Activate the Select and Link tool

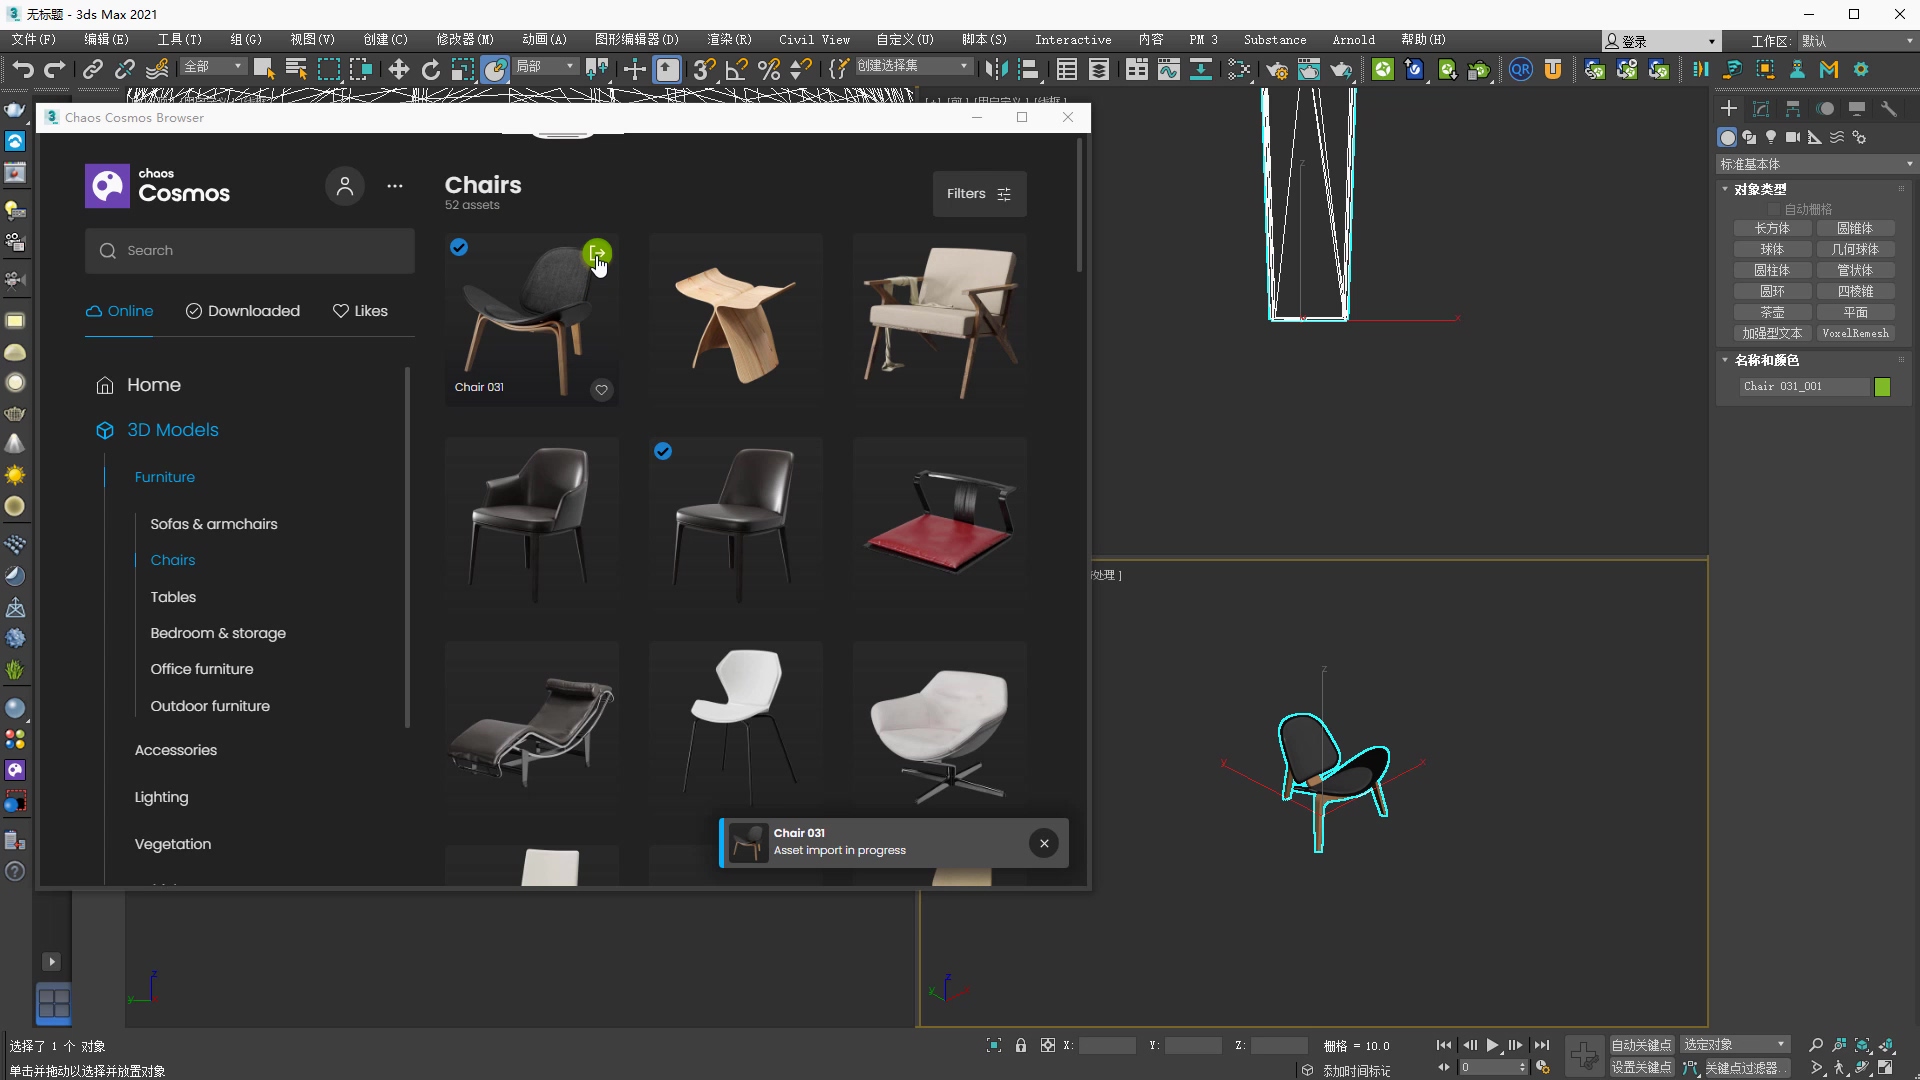coord(92,69)
